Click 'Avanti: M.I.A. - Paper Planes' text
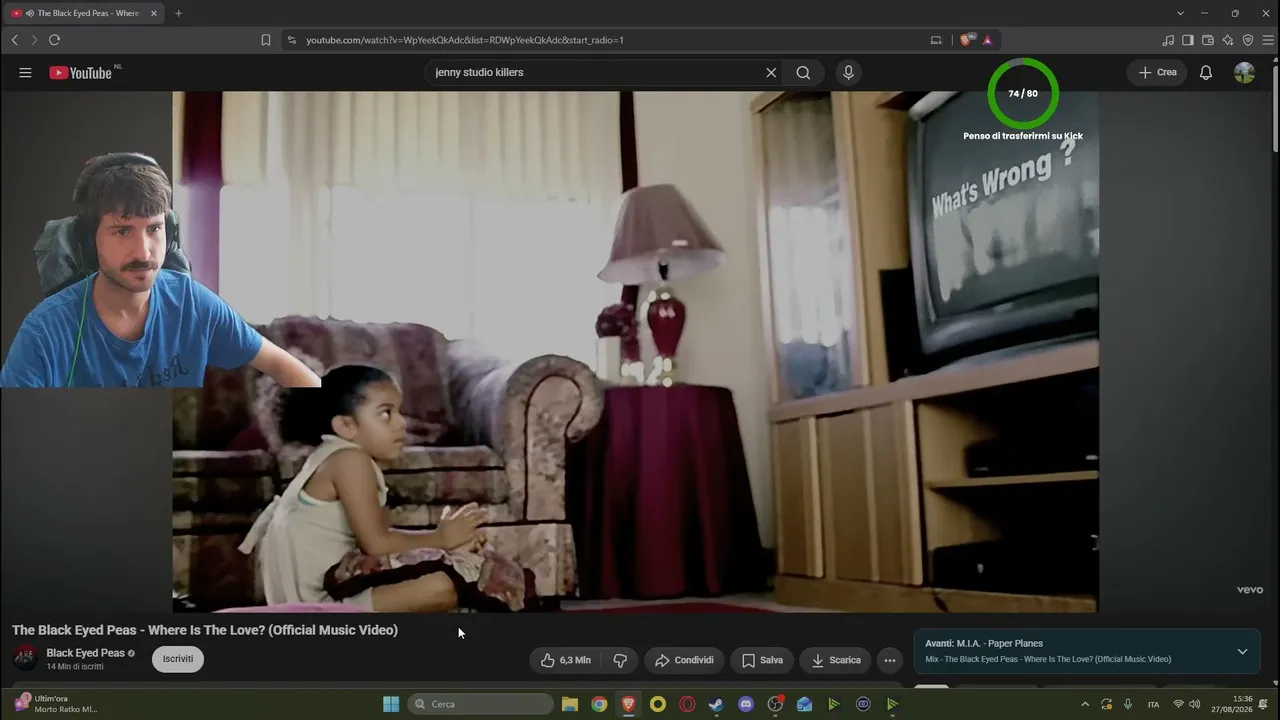 984,643
